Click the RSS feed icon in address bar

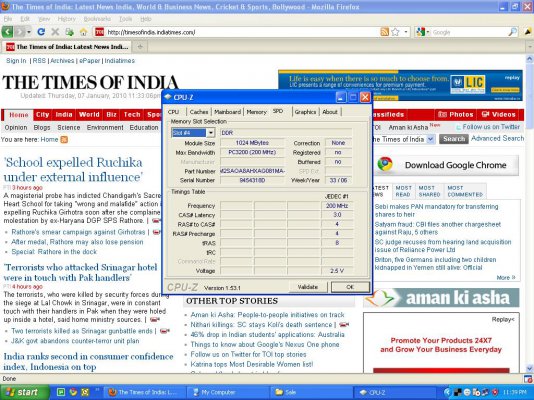[x=384, y=32]
